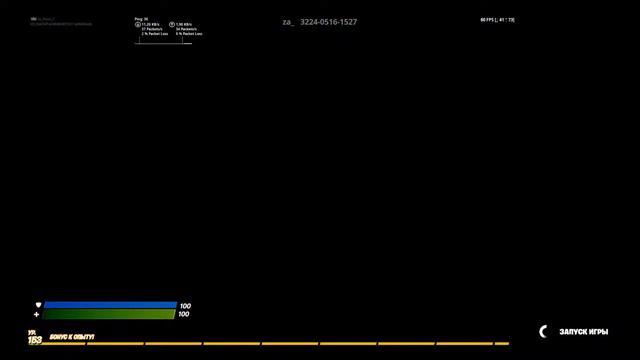Click the shield value 100 beside the blue bar
The width and height of the screenshot is (640, 360).
[x=185, y=306]
